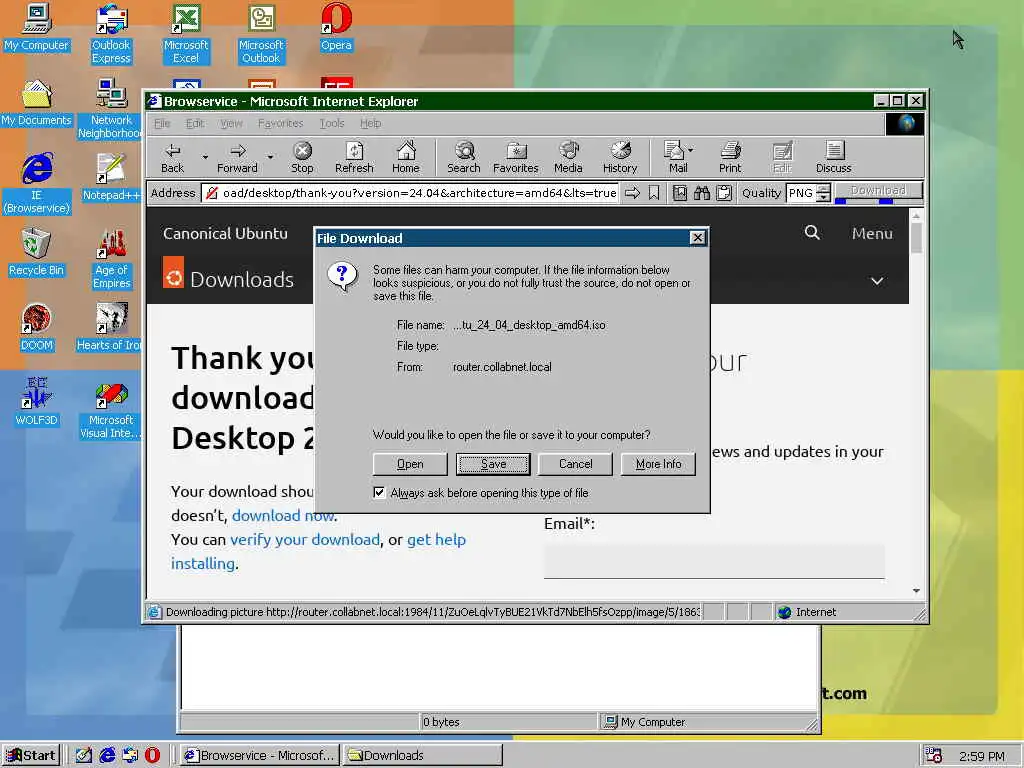
Task: Click the Go arrow next to the address bar
Action: [x=632, y=193]
